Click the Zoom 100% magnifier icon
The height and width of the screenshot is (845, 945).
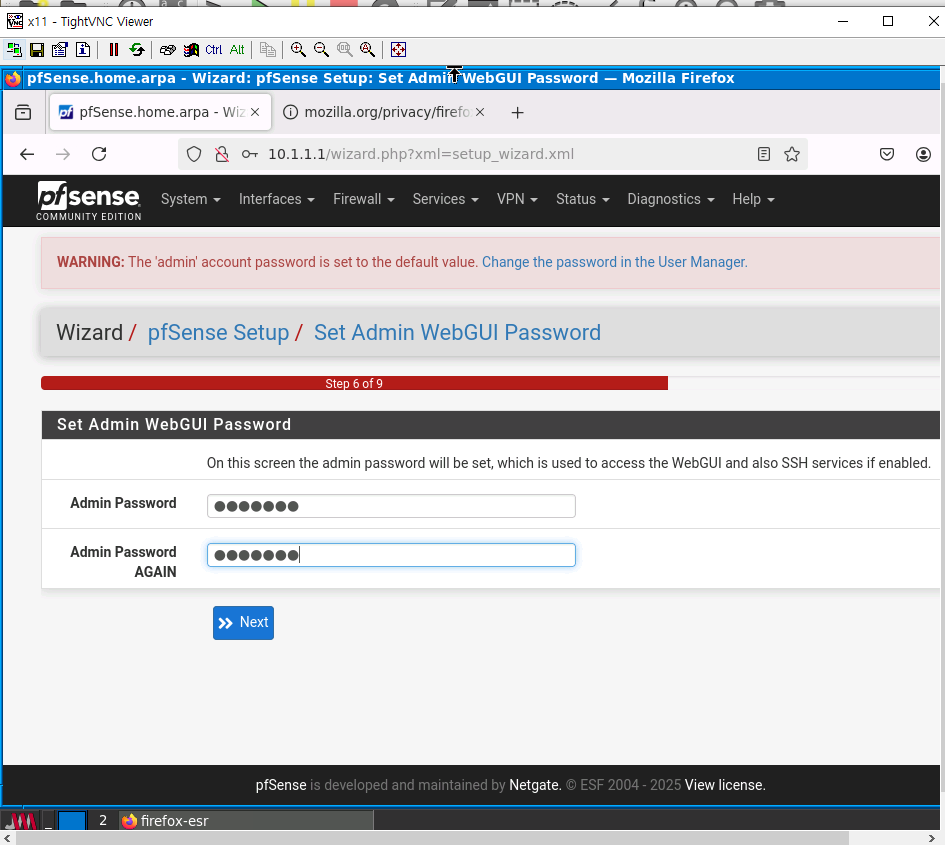pyautogui.click(x=345, y=49)
